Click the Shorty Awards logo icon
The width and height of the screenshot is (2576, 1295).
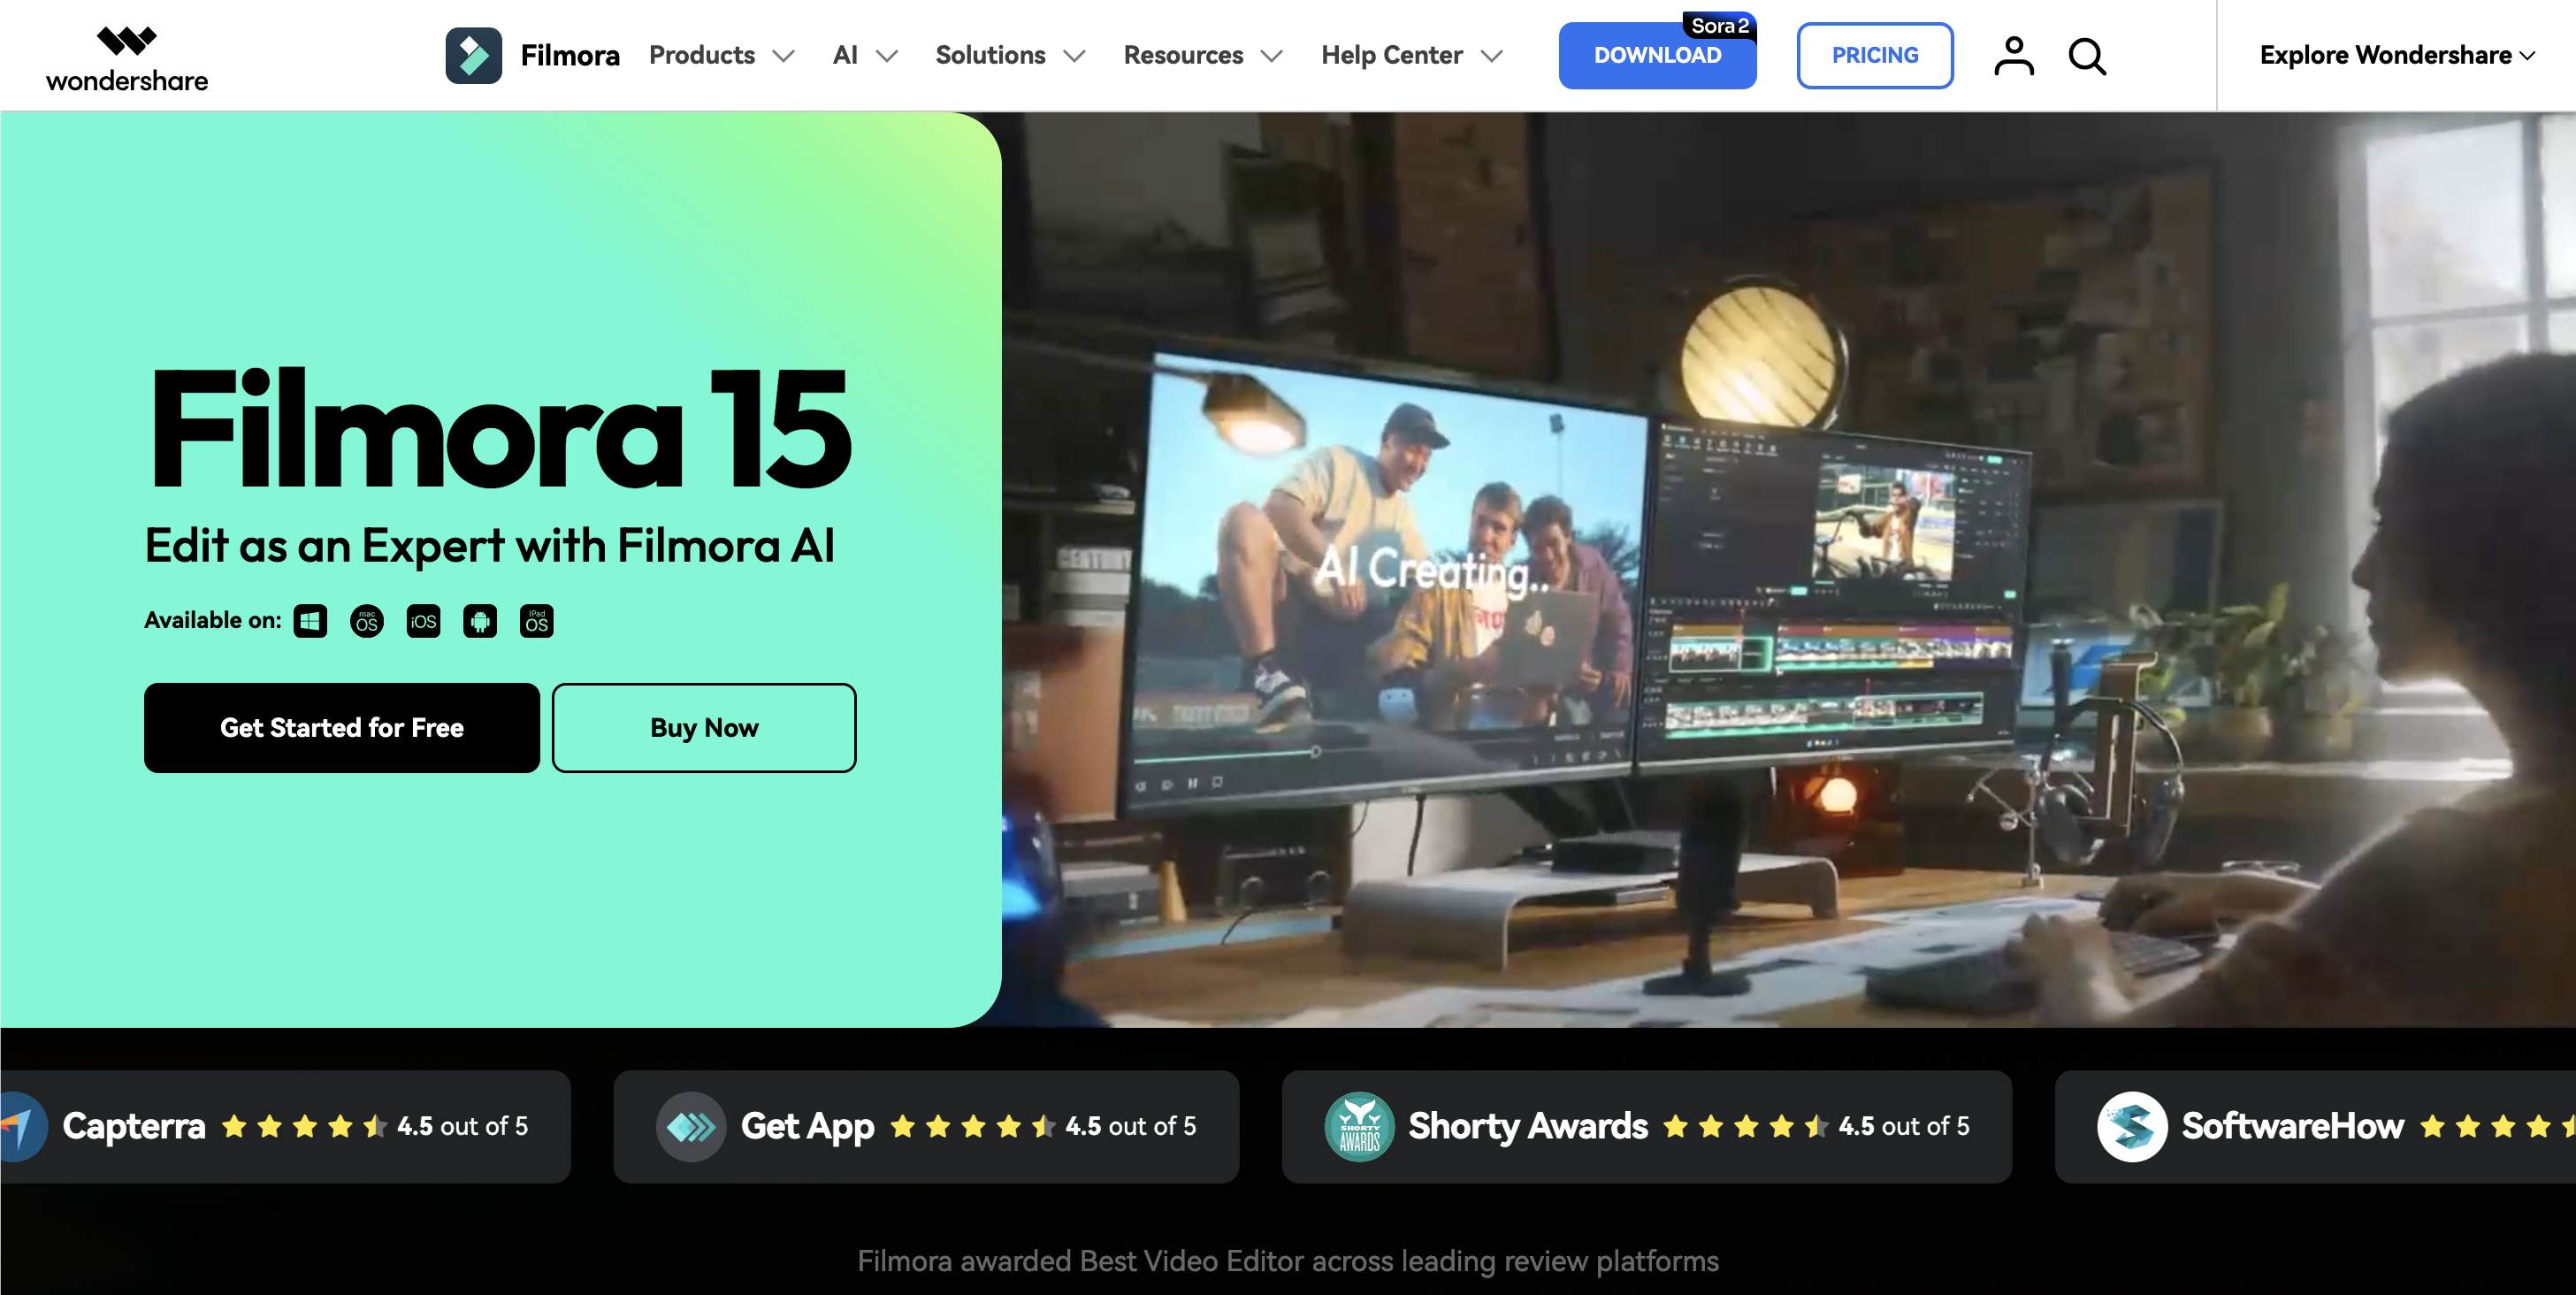1359,1127
